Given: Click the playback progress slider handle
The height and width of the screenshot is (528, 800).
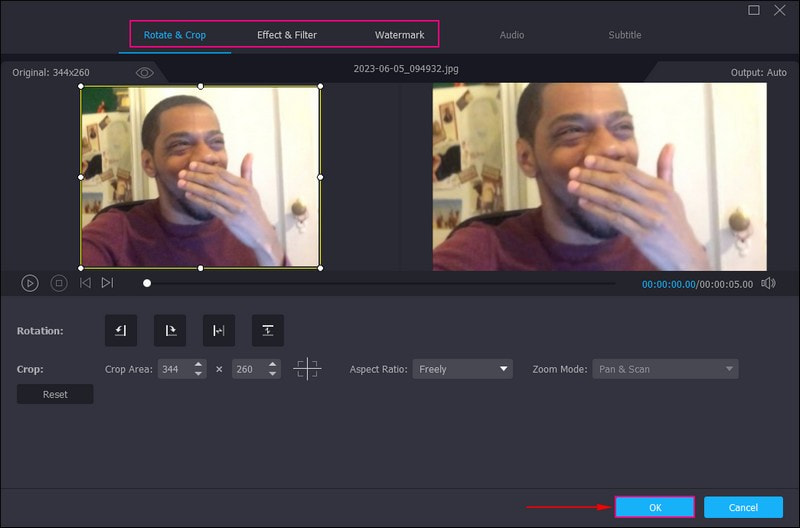Looking at the screenshot, I should click(147, 283).
